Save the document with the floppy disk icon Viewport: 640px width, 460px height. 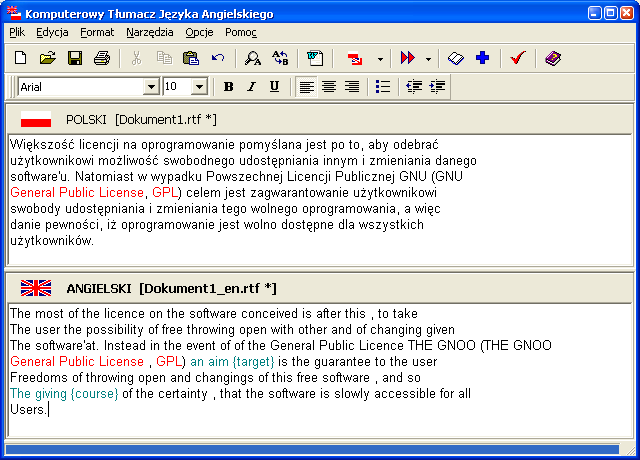point(75,58)
